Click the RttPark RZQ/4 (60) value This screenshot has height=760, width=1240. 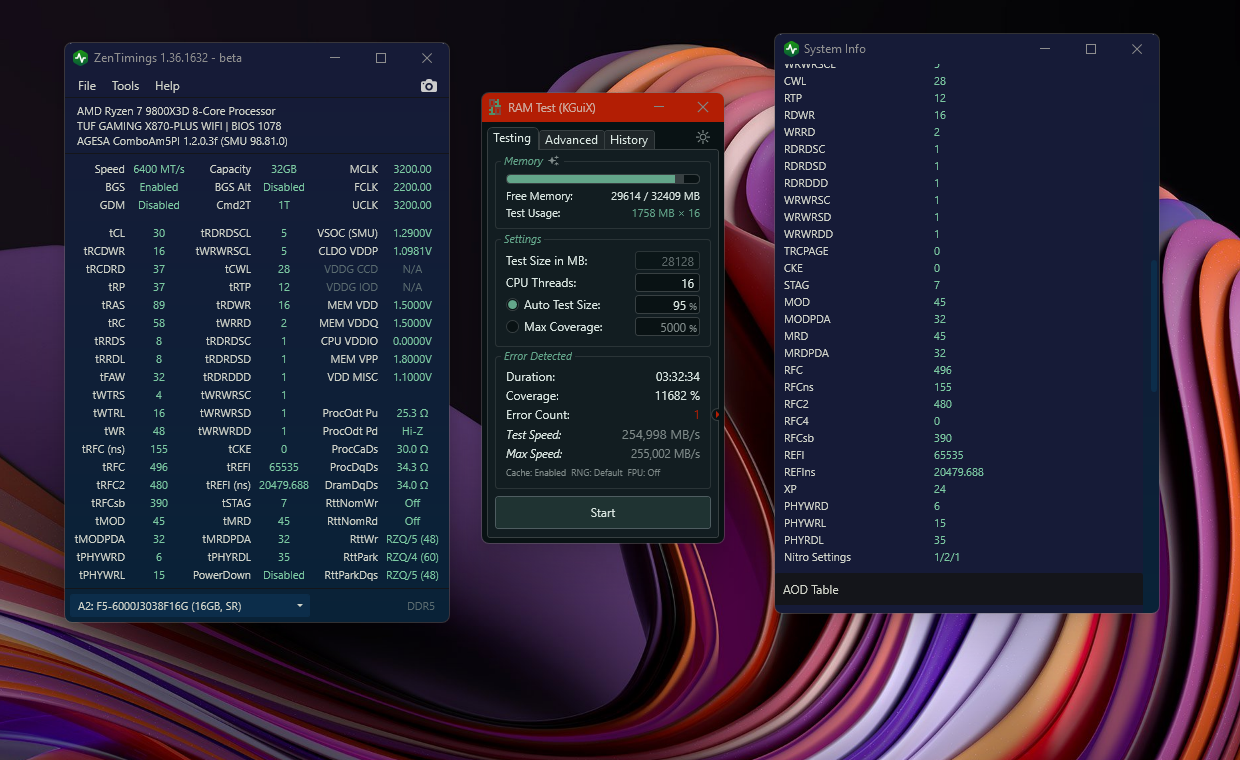[x=412, y=557]
